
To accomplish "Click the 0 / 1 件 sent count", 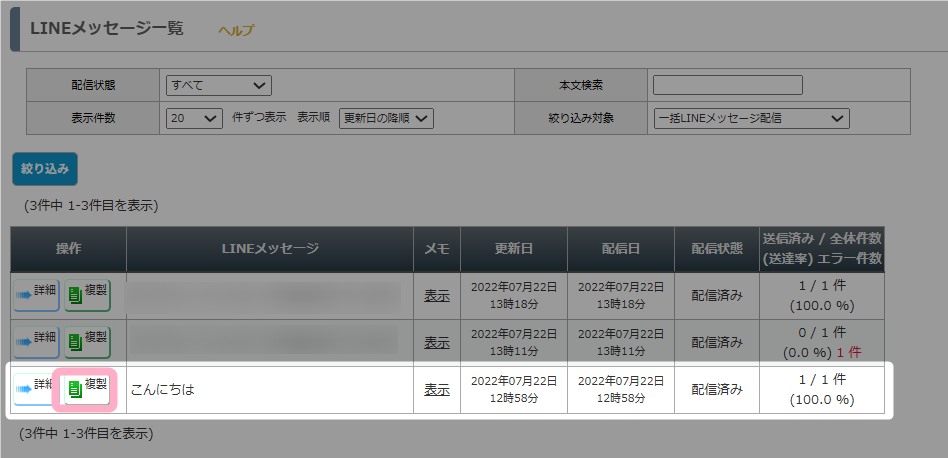I will tap(822, 332).
